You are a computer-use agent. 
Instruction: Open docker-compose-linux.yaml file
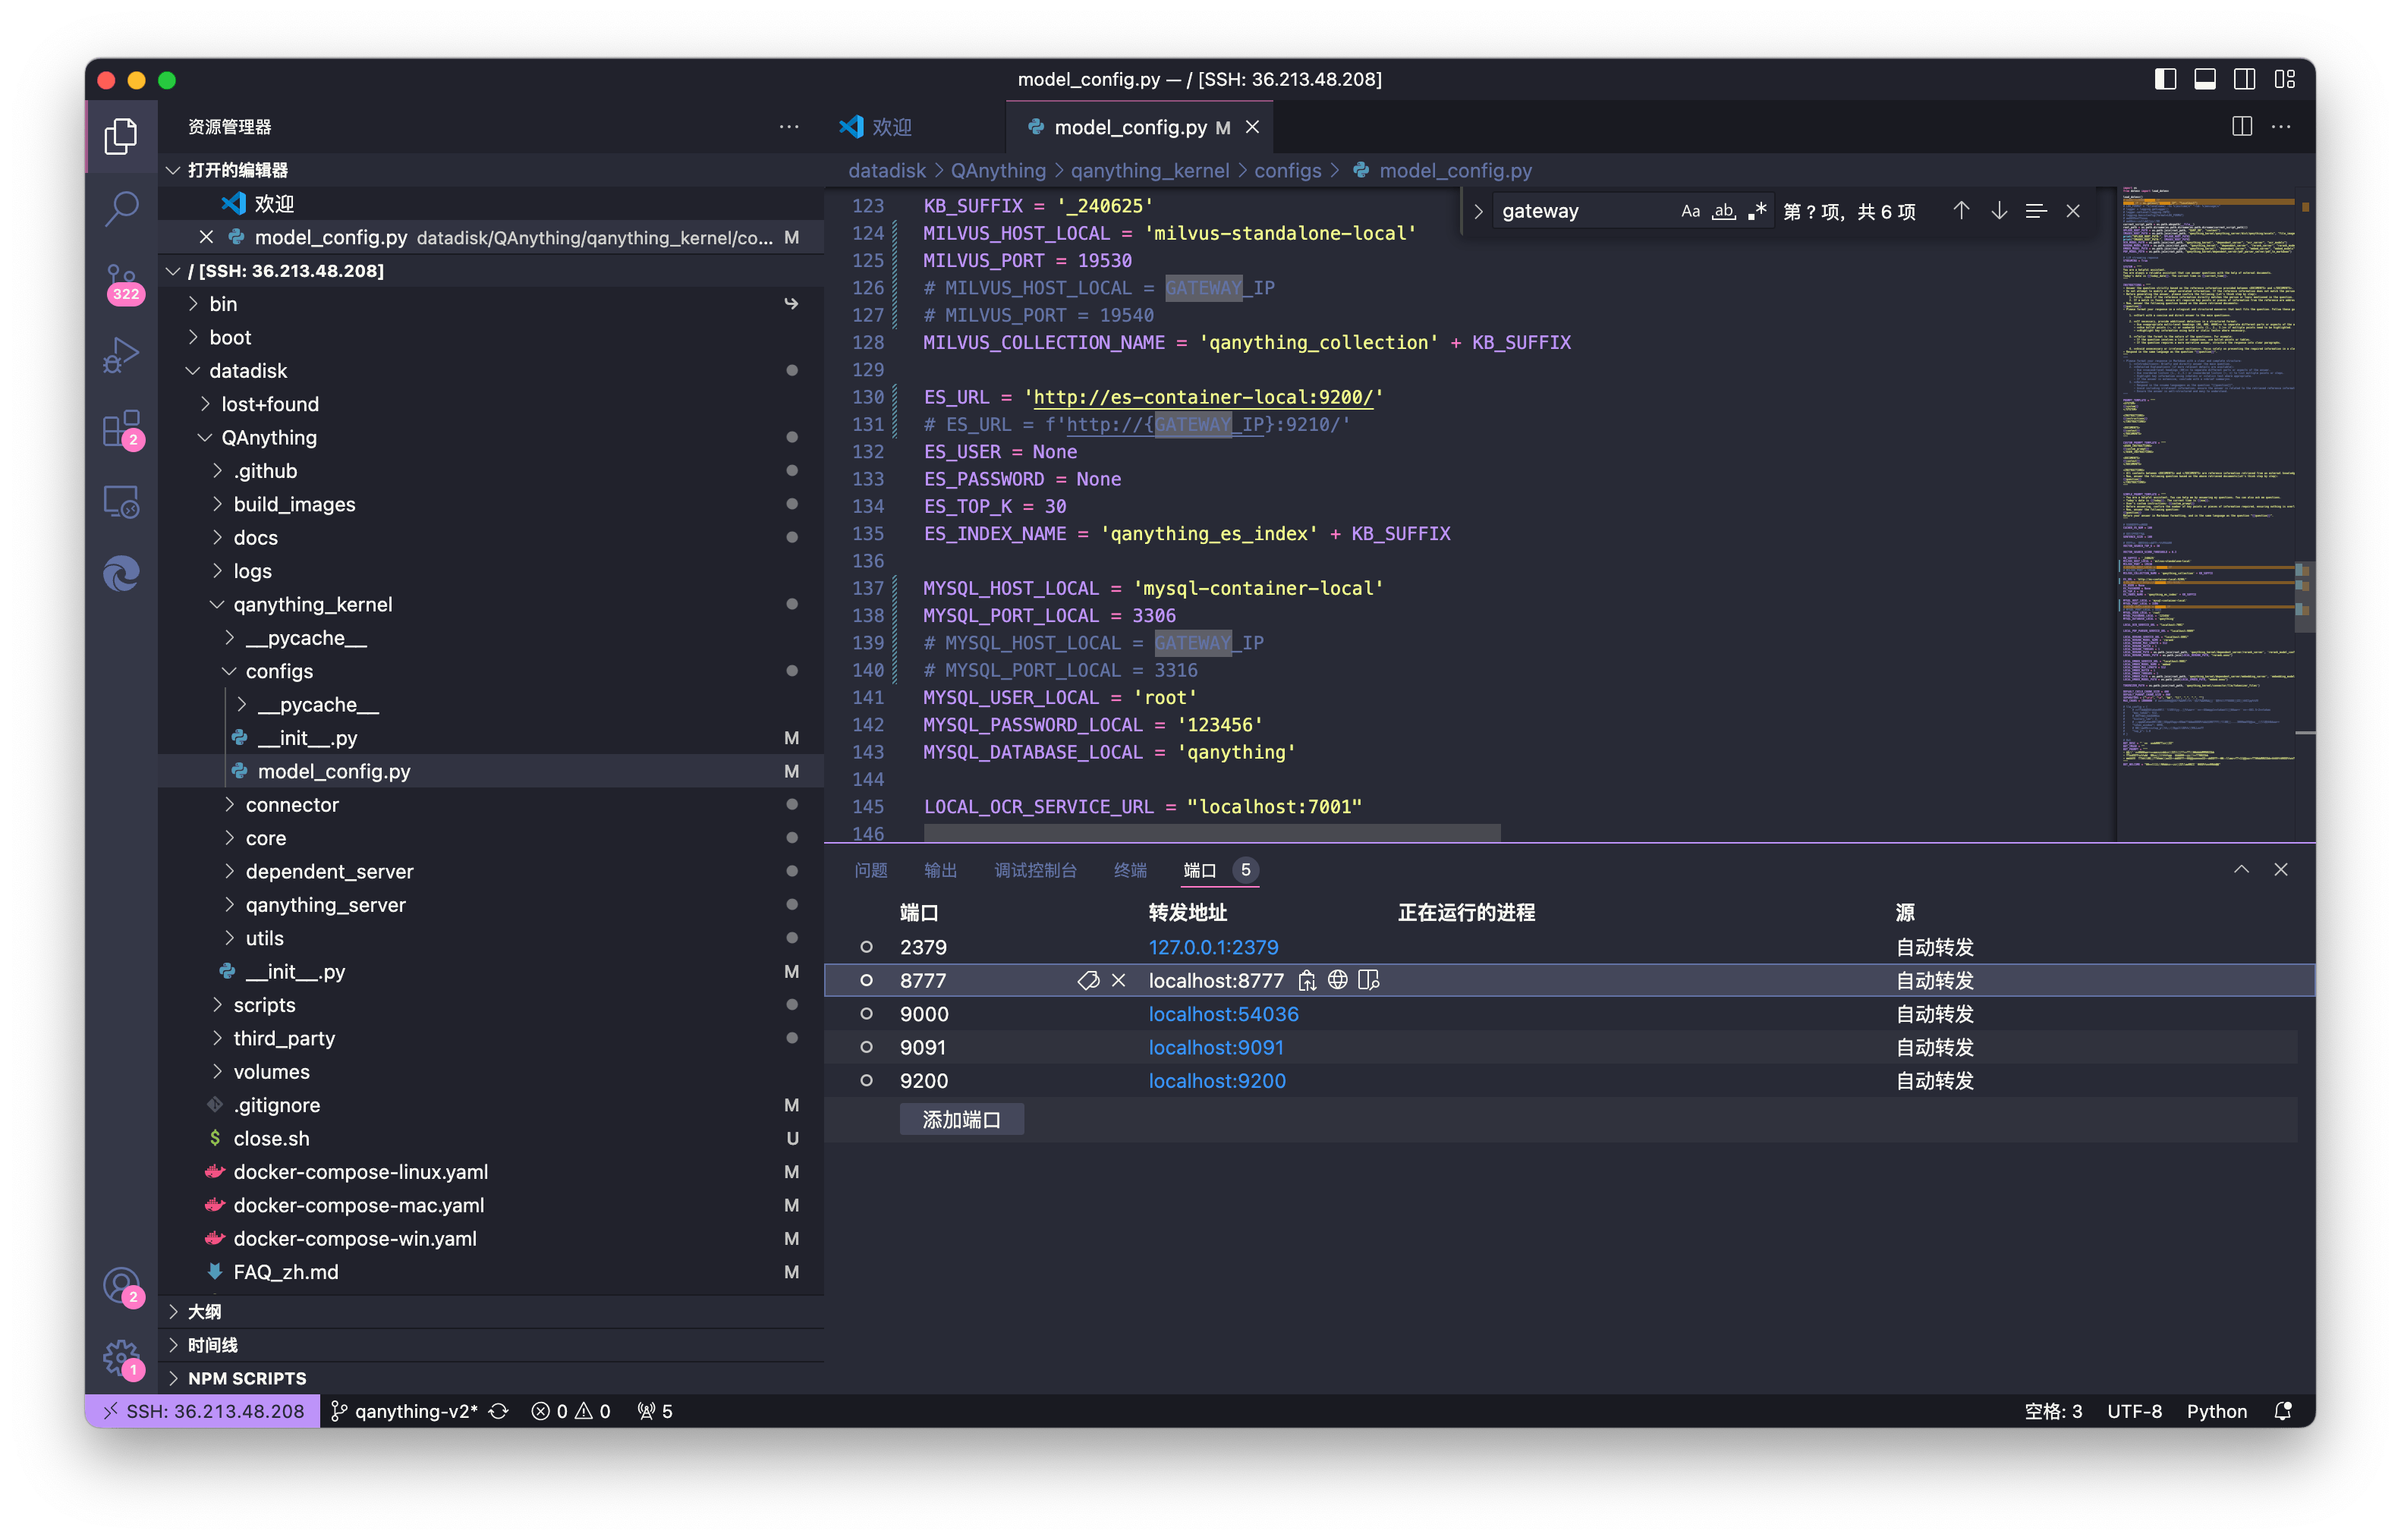[360, 1172]
